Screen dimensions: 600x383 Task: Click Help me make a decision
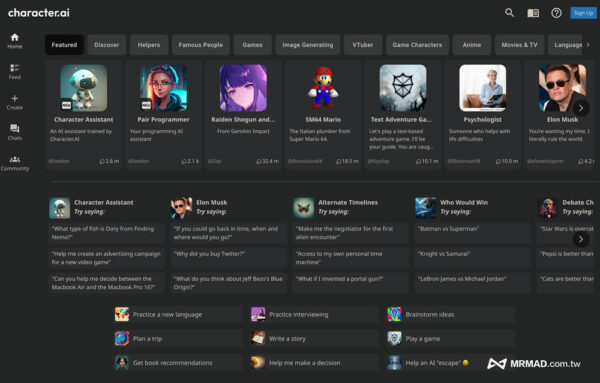315,363
